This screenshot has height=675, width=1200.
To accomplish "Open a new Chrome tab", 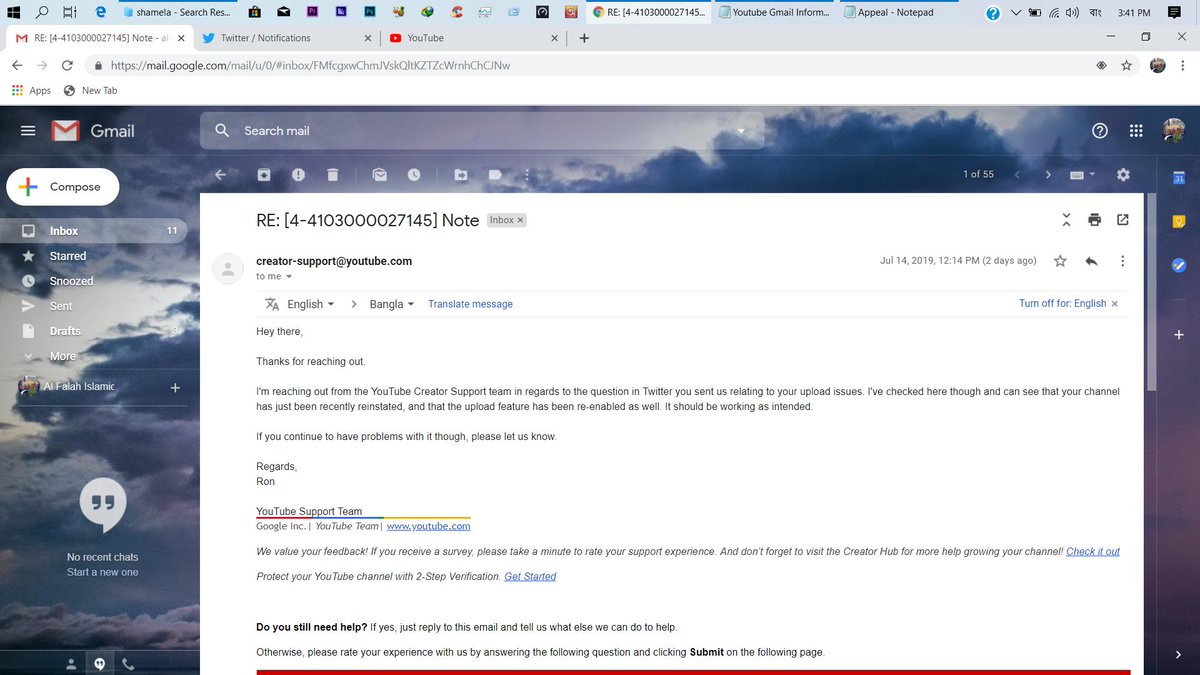I will [584, 38].
